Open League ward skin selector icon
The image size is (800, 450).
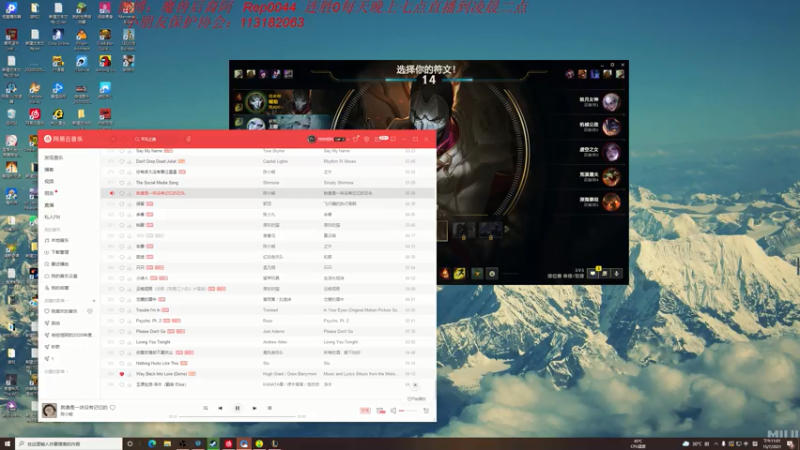tap(477, 274)
